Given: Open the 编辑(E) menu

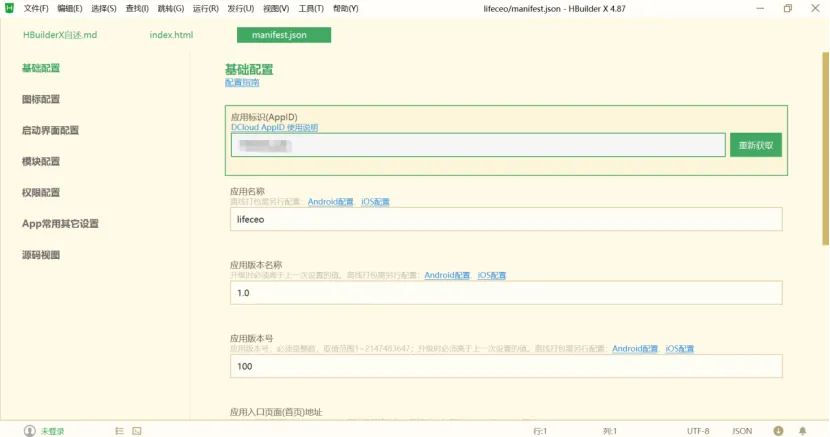Looking at the screenshot, I should 70,8.
